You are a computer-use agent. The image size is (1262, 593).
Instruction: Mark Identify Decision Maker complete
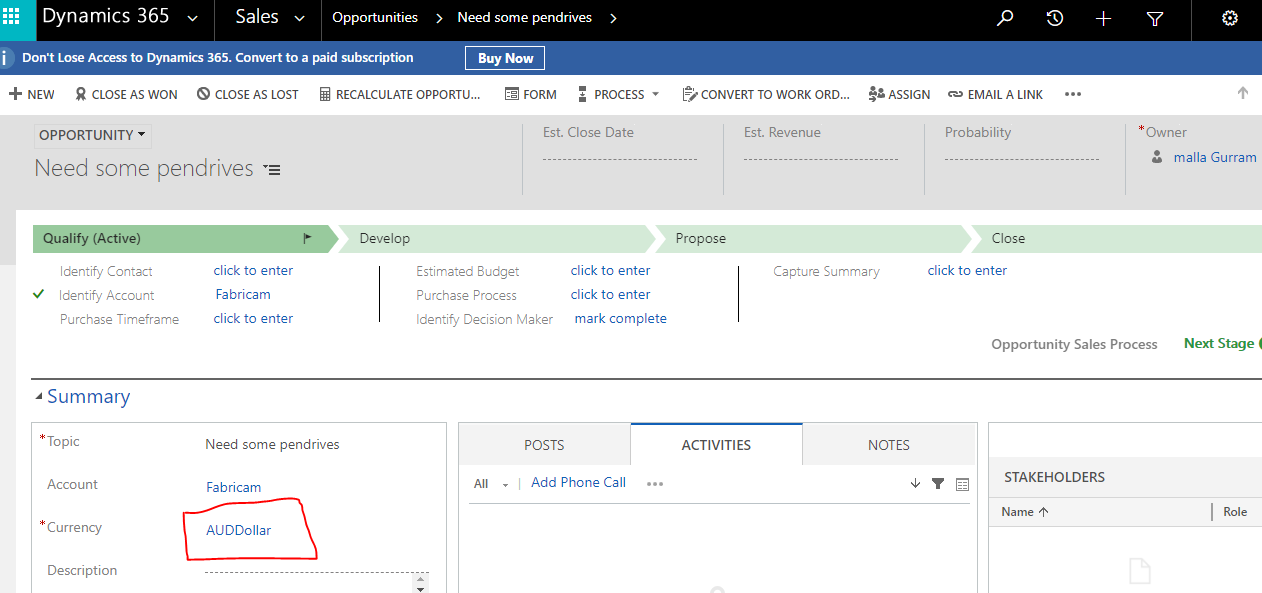[x=620, y=318]
